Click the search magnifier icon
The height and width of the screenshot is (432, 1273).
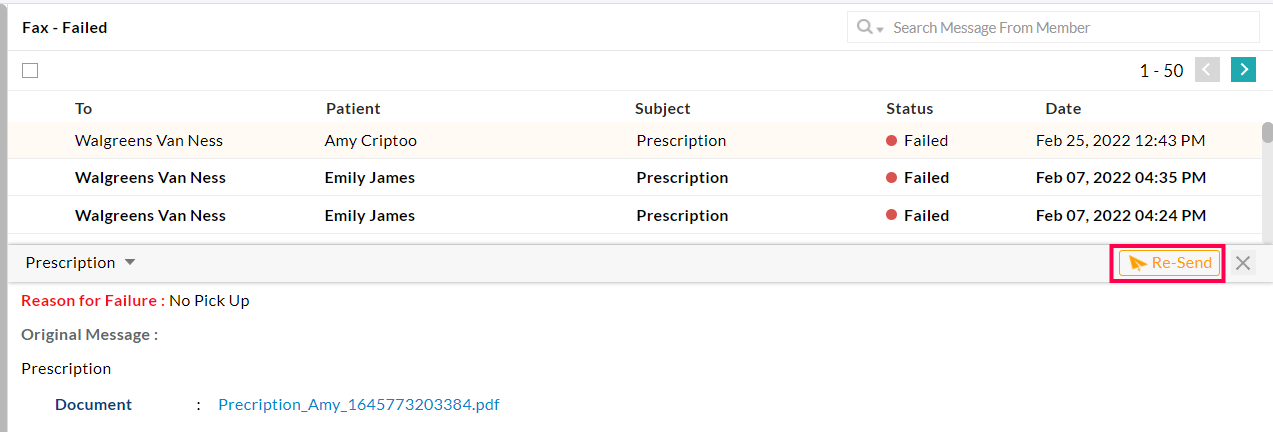pos(864,27)
